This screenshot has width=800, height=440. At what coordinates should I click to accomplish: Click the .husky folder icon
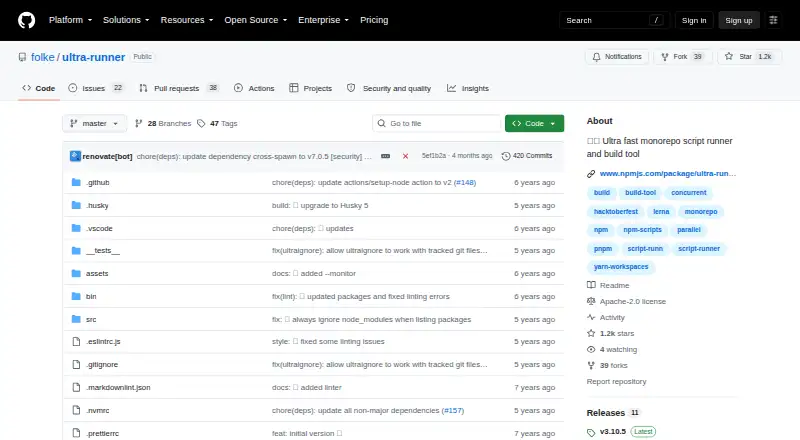[x=76, y=205]
